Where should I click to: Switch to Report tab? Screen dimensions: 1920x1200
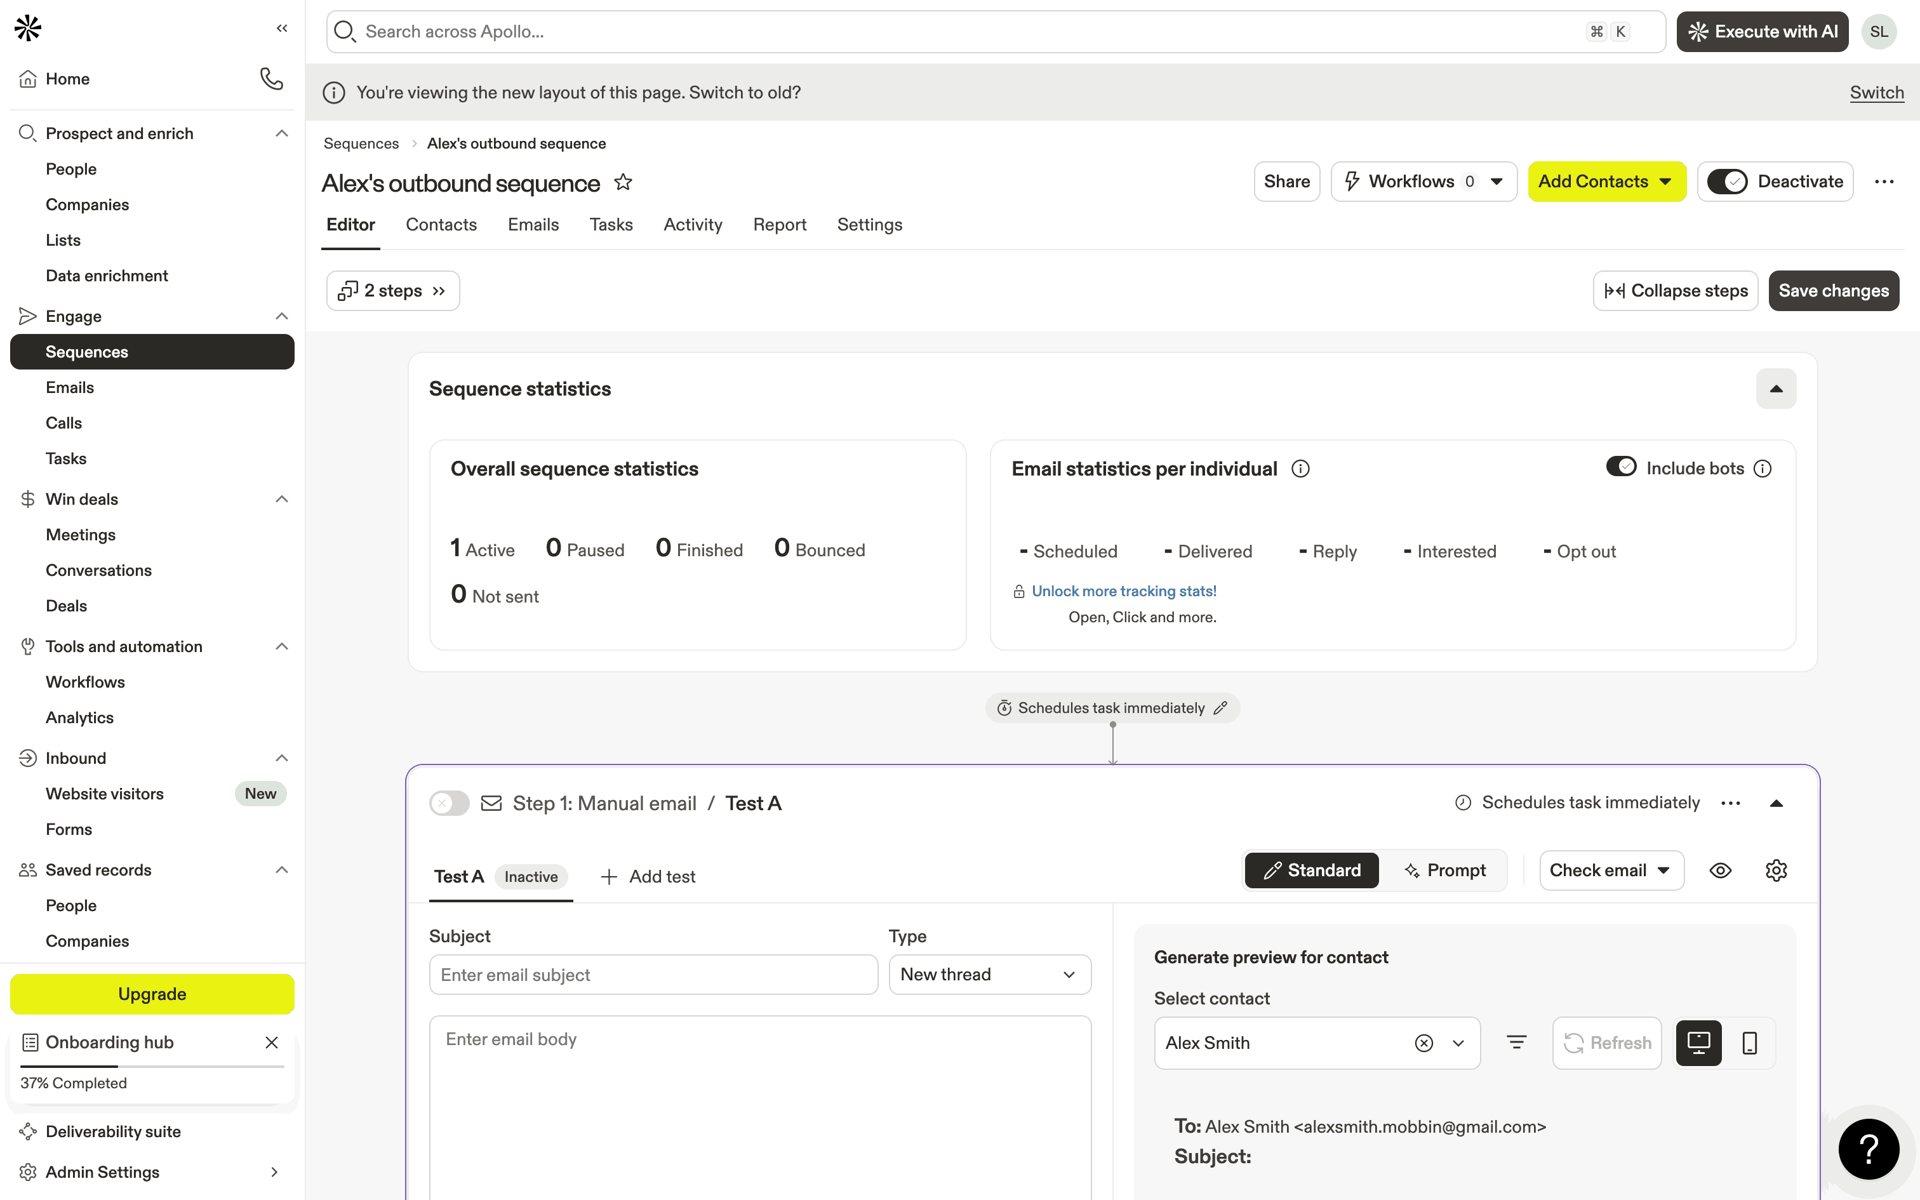[780, 225]
